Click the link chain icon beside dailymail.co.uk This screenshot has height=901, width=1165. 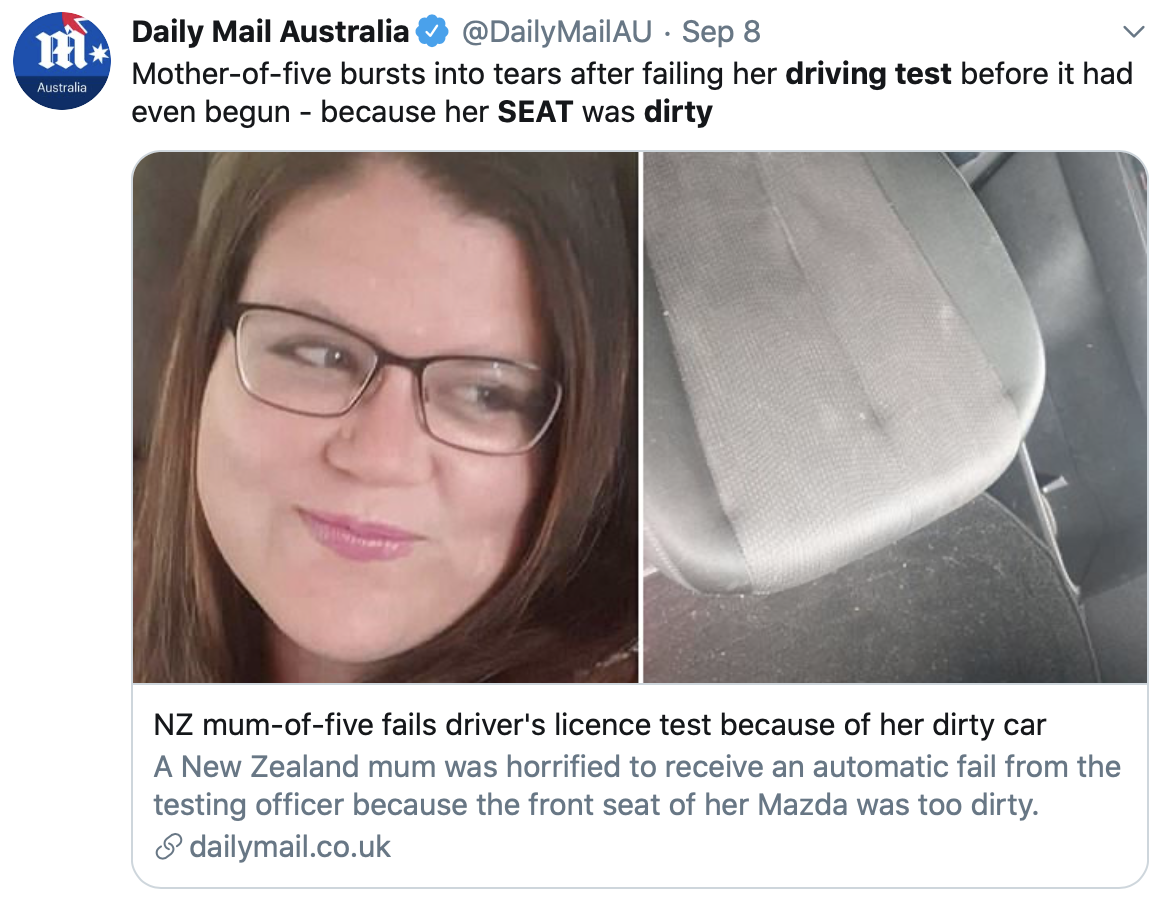coord(168,846)
